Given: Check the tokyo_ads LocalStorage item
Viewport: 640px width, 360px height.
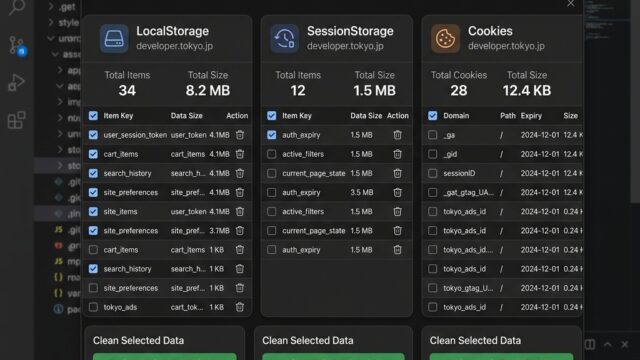Looking at the screenshot, I should coord(93,307).
